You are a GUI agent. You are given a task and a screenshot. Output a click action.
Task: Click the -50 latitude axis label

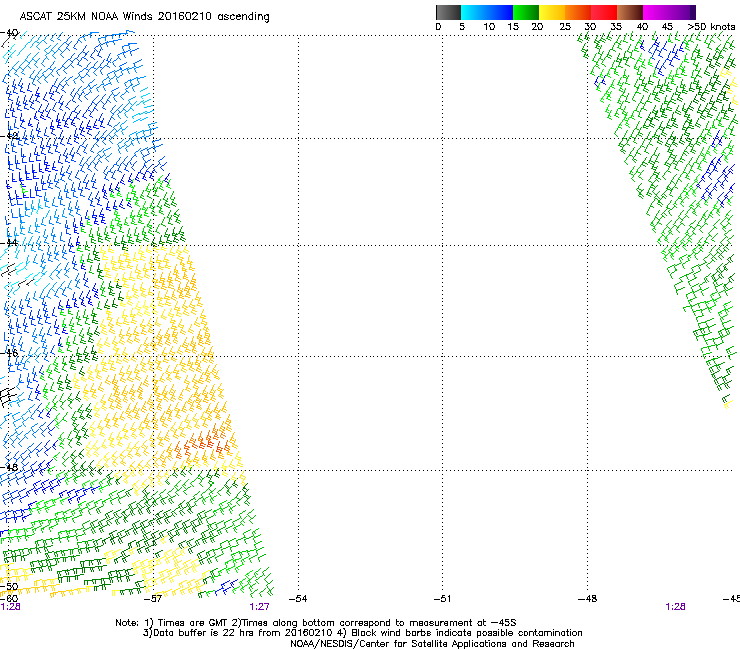pos(9,586)
